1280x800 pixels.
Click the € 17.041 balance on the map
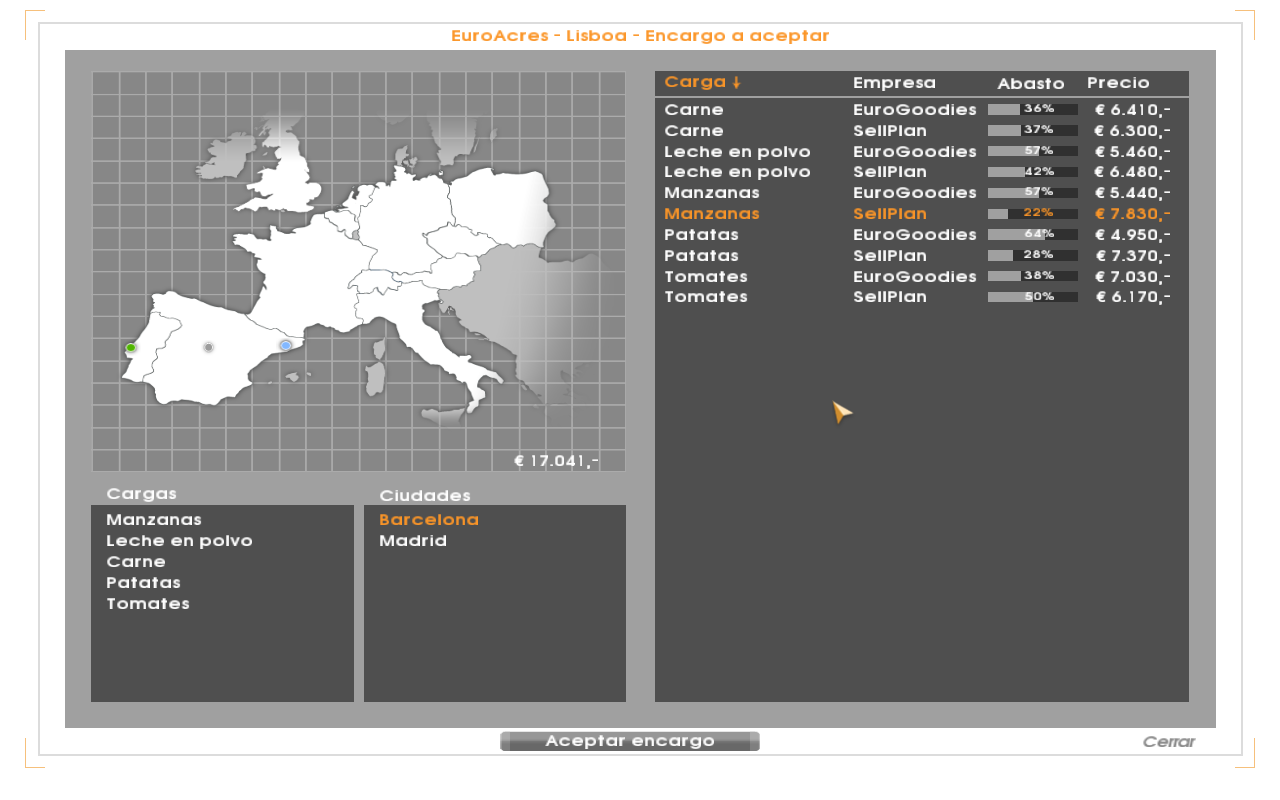point(556,461)
